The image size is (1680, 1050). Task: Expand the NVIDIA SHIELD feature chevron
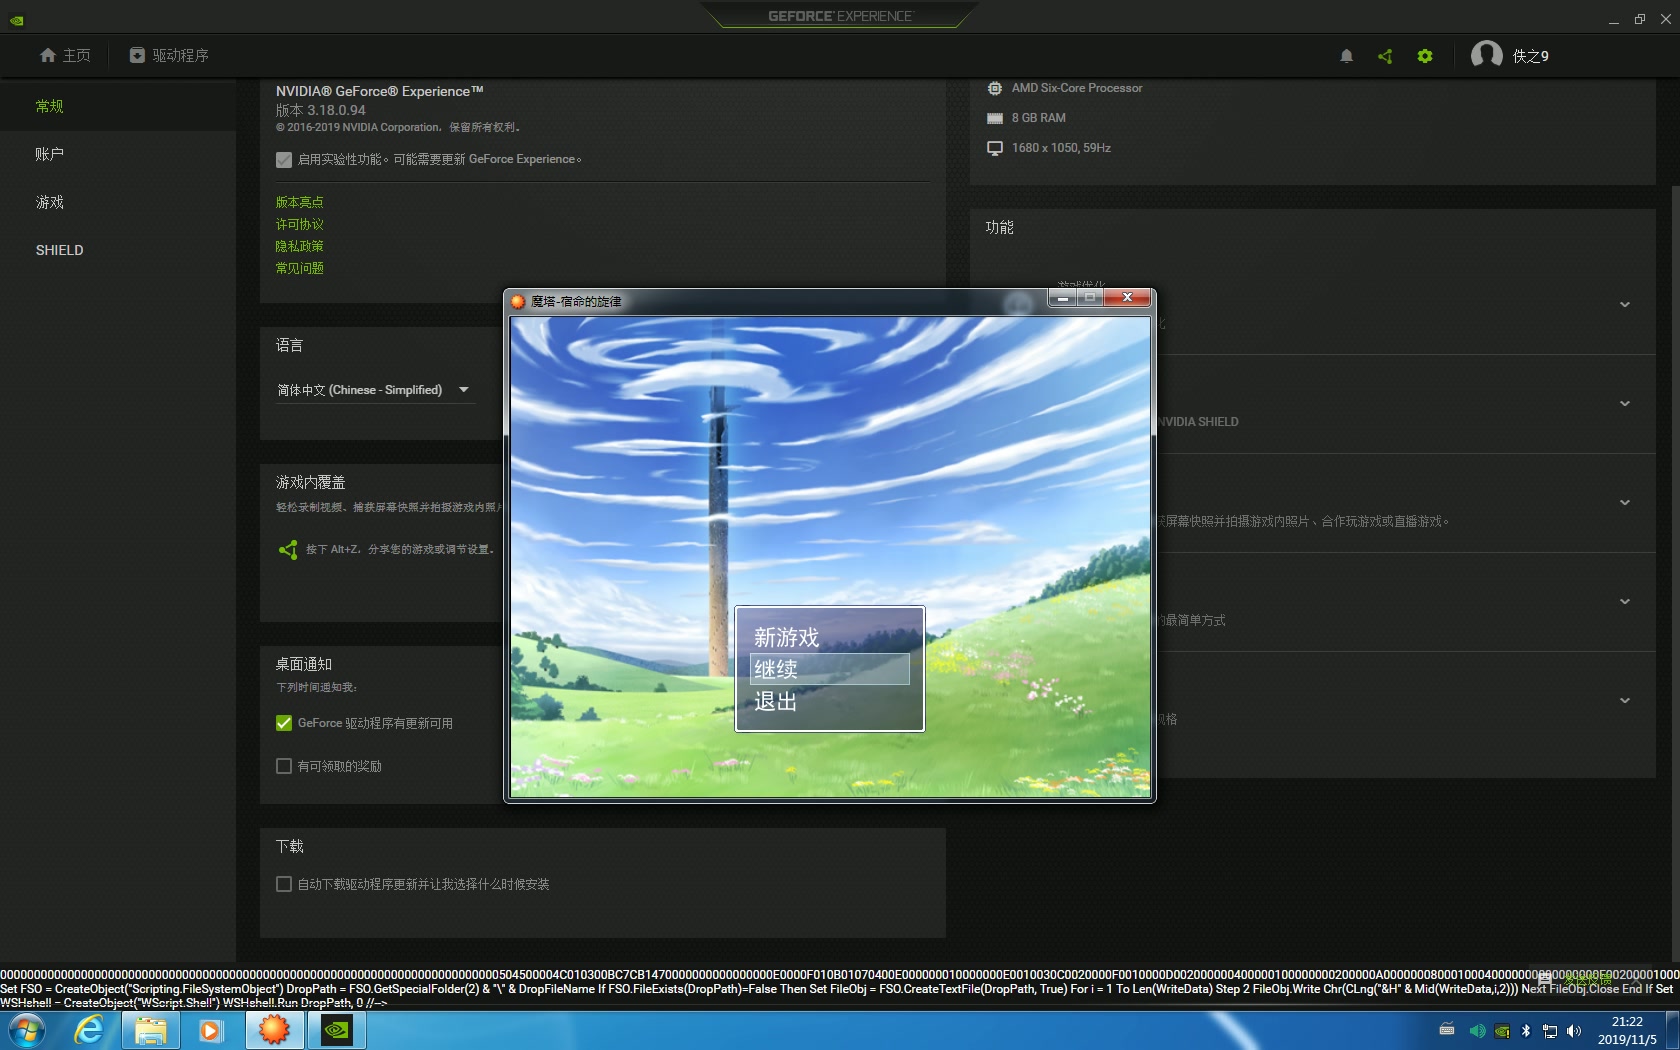click(x=1625, y=403)
